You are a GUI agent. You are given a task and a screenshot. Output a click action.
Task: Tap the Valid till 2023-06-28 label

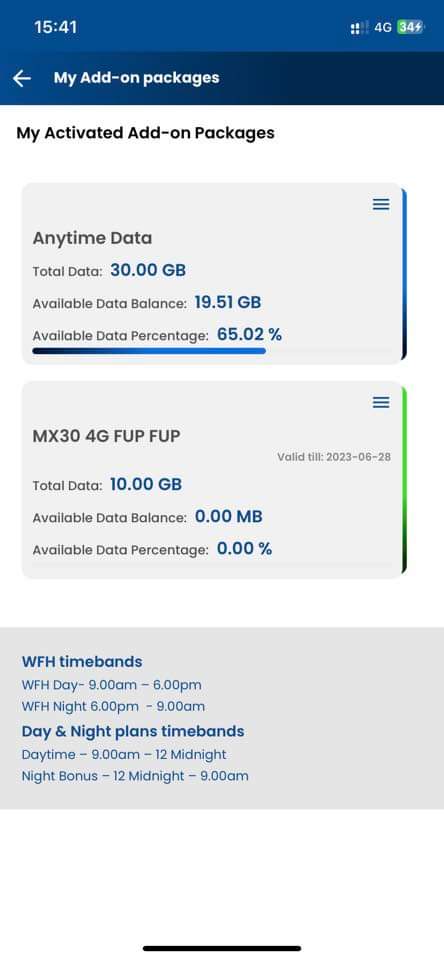click(334, 457)
